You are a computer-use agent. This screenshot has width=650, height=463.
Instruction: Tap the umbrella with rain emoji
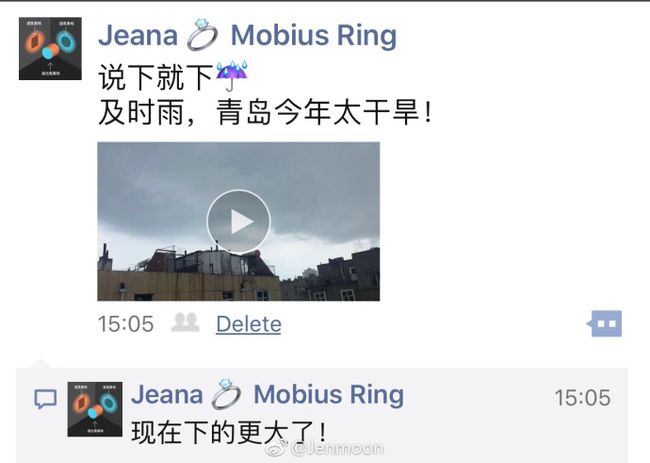[x=232, y=76]
